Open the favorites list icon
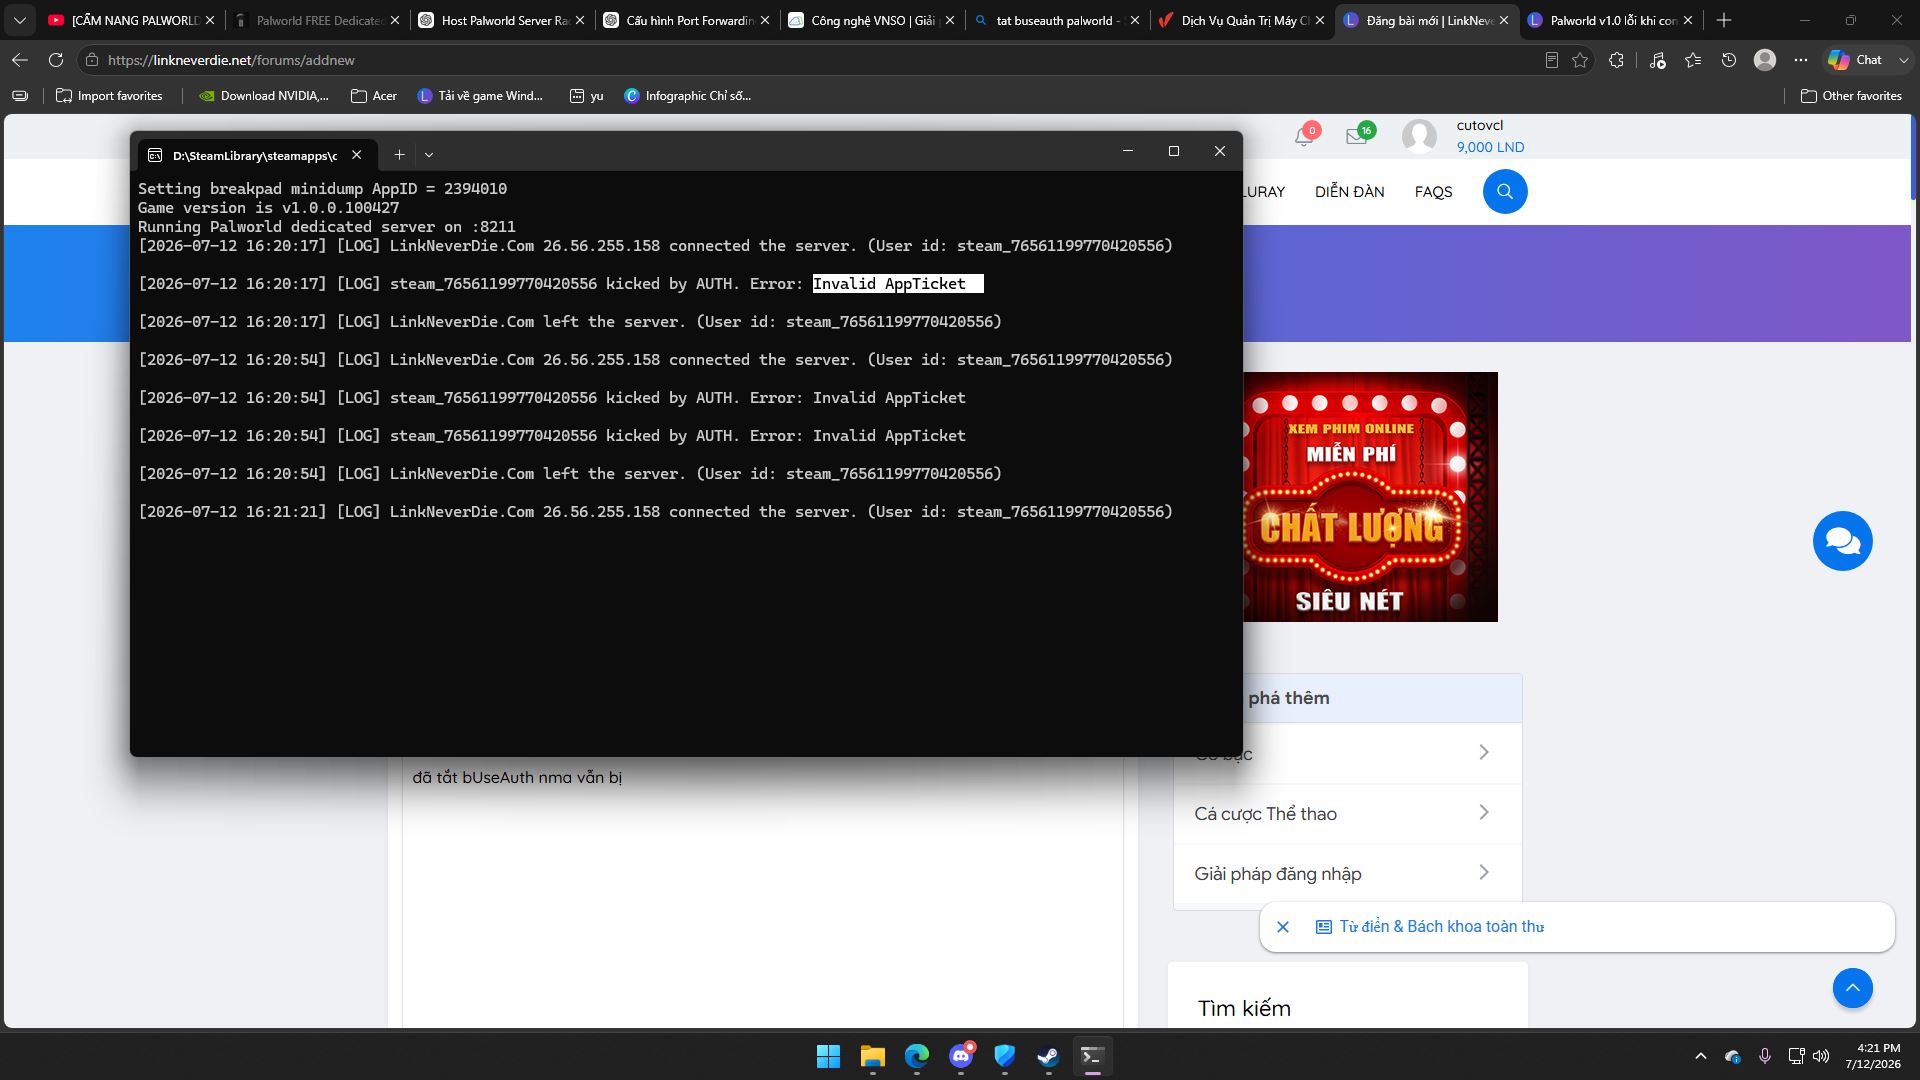This screenshot has width=1920, height=1080. (x=1693, y=60)
